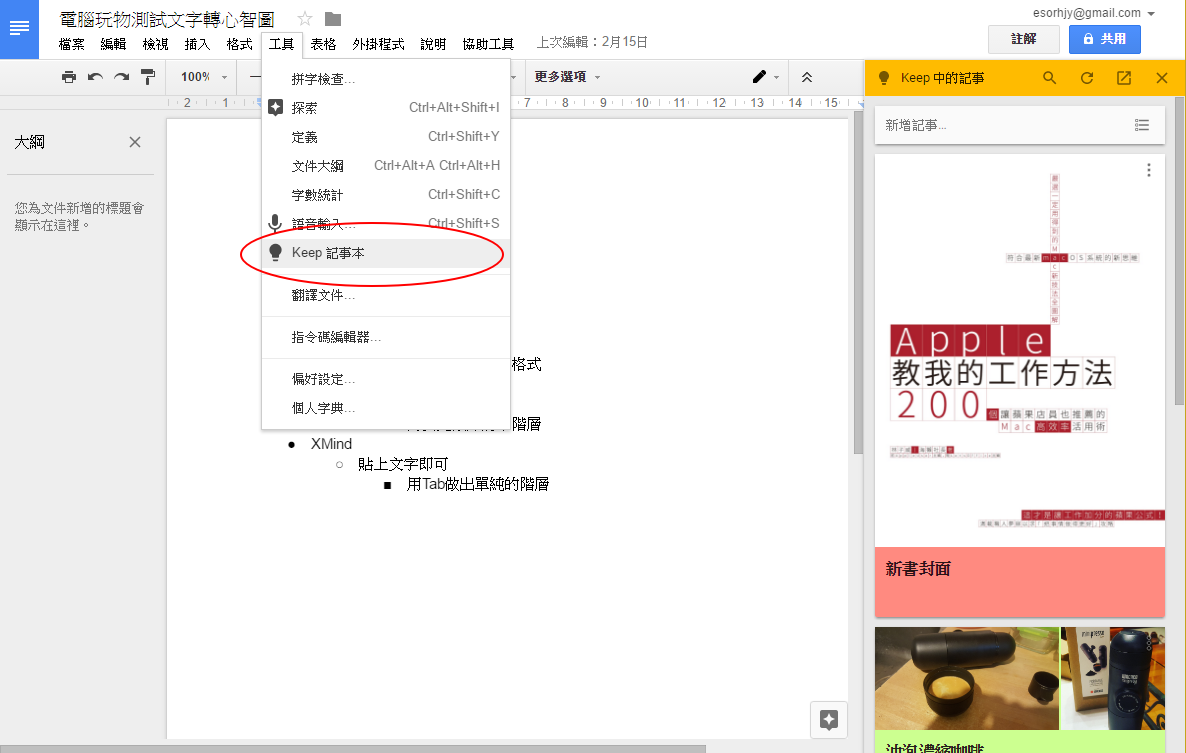Open the 外掛程式 menu
The width and height of the screenshot is (1186, 753).
(x=378, y=45)
